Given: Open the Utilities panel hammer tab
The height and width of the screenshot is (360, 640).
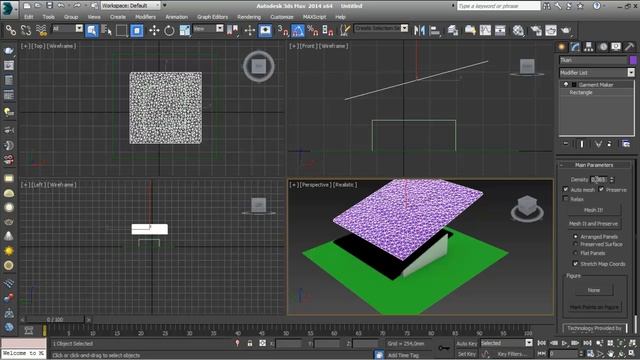Looking at the screenshot, I should coord(629,47).
